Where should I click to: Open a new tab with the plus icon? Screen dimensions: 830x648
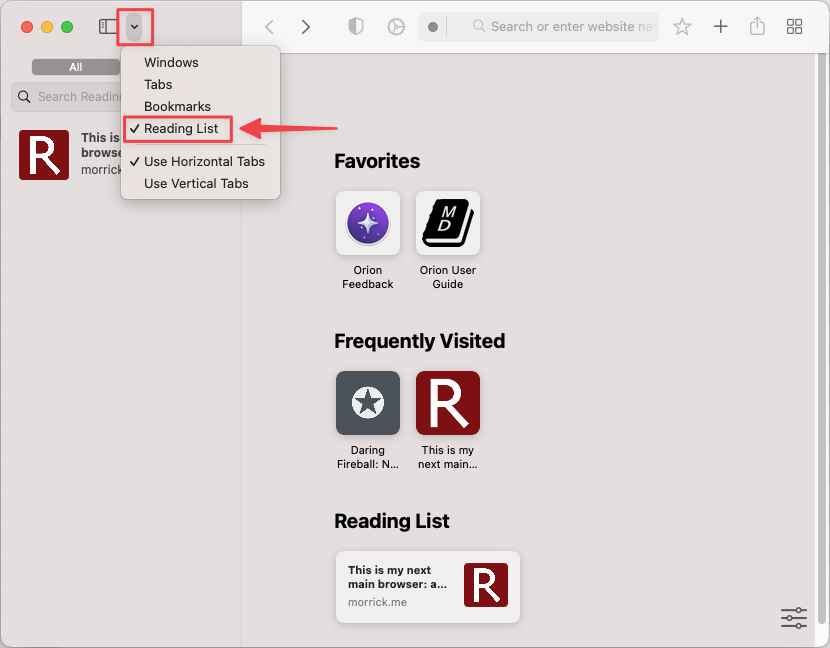(720, 26)
